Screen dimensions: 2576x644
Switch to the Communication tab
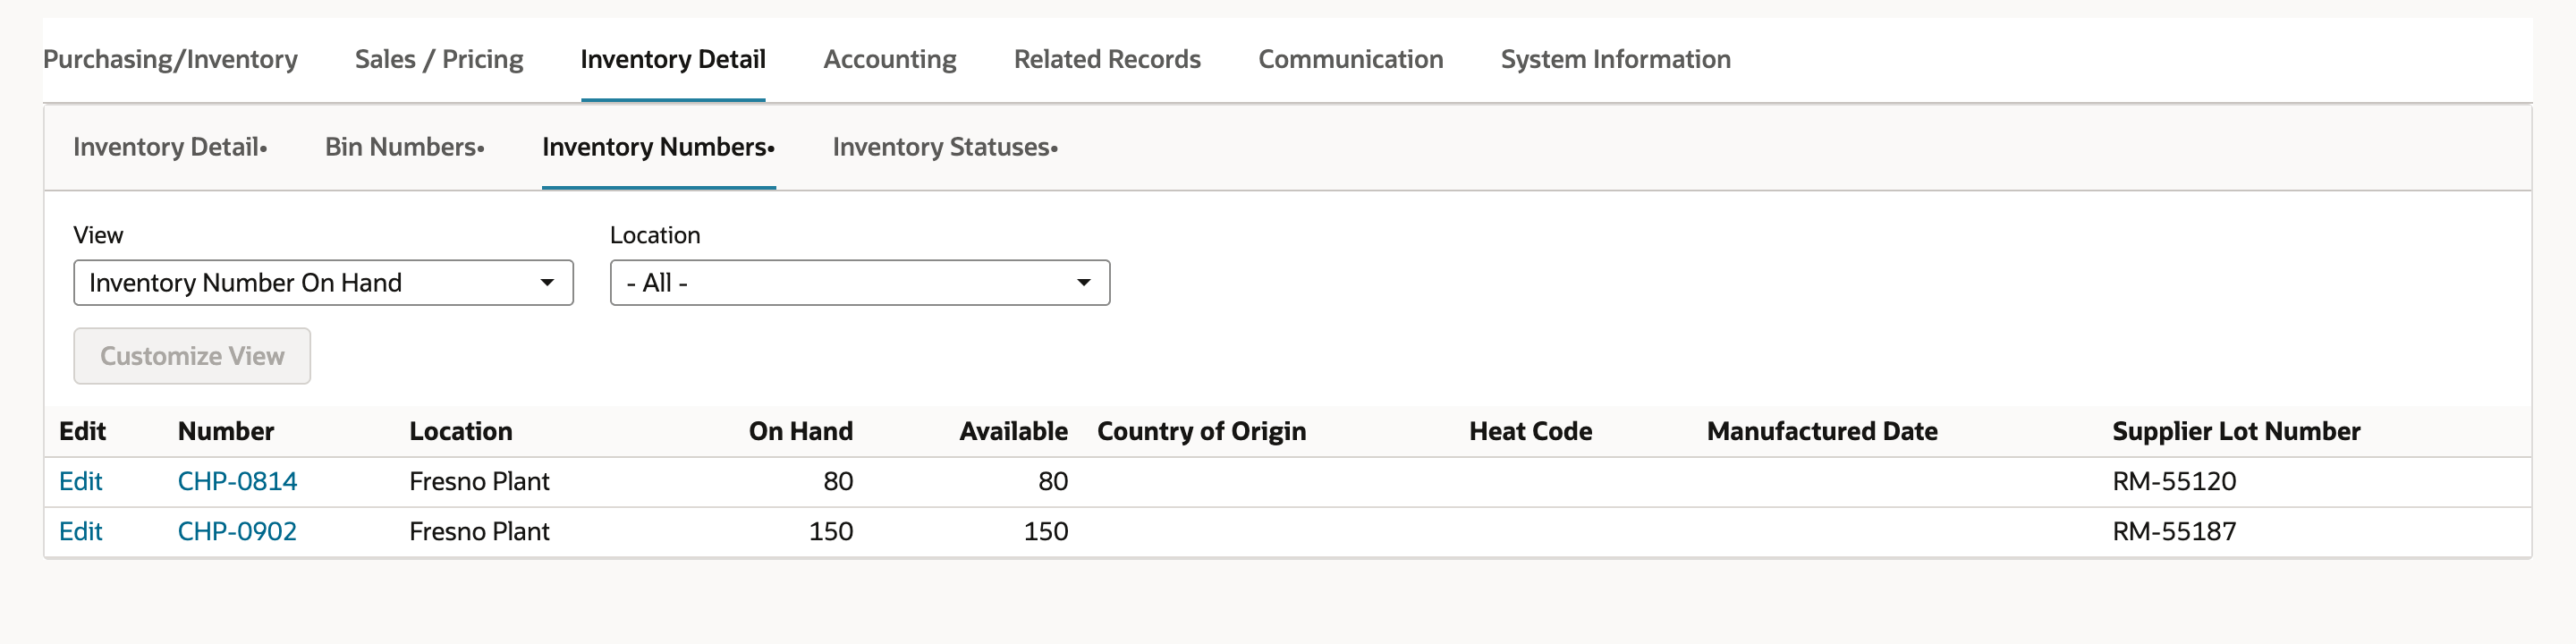pos(1350,59)
